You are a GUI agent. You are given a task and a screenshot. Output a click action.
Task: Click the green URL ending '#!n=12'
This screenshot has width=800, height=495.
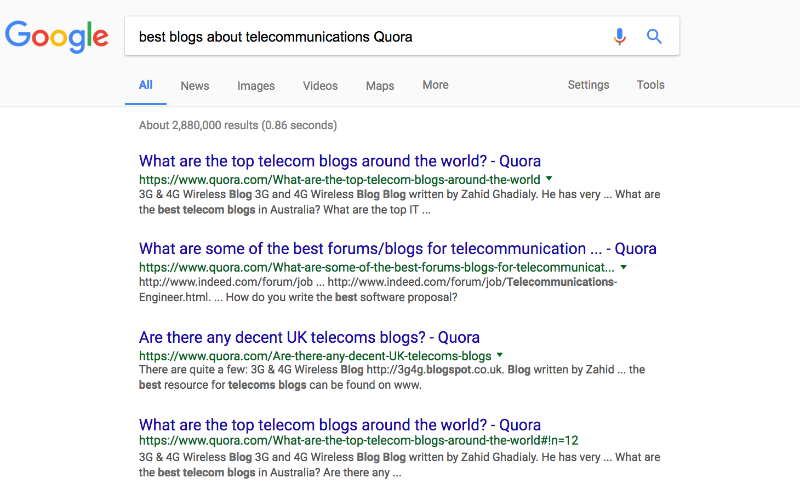click(x=359, y=440)
